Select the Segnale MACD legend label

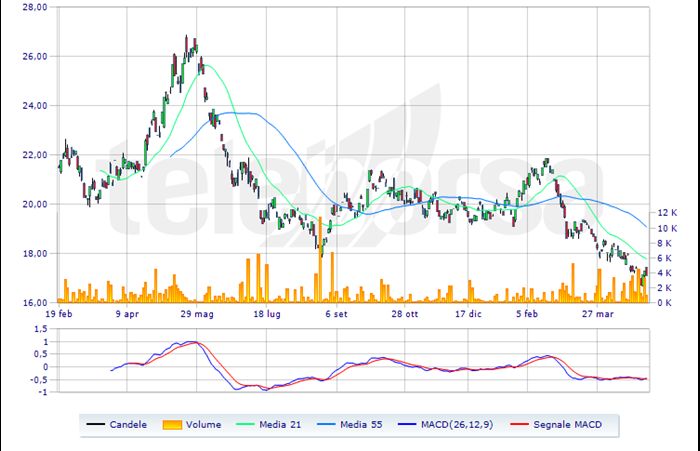click(x=567, y=424)
